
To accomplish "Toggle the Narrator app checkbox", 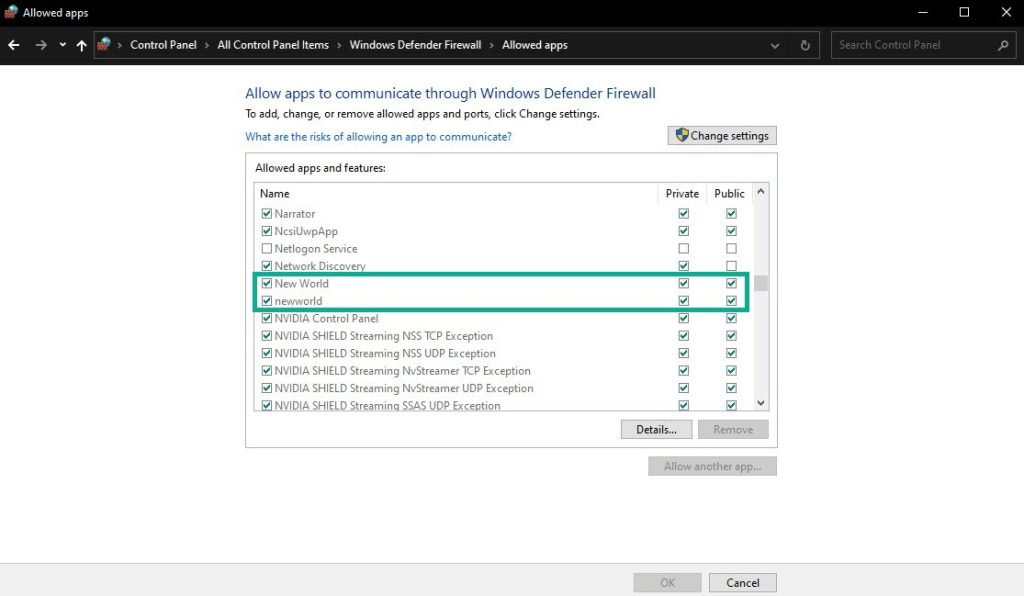I will tap(266, 213).
